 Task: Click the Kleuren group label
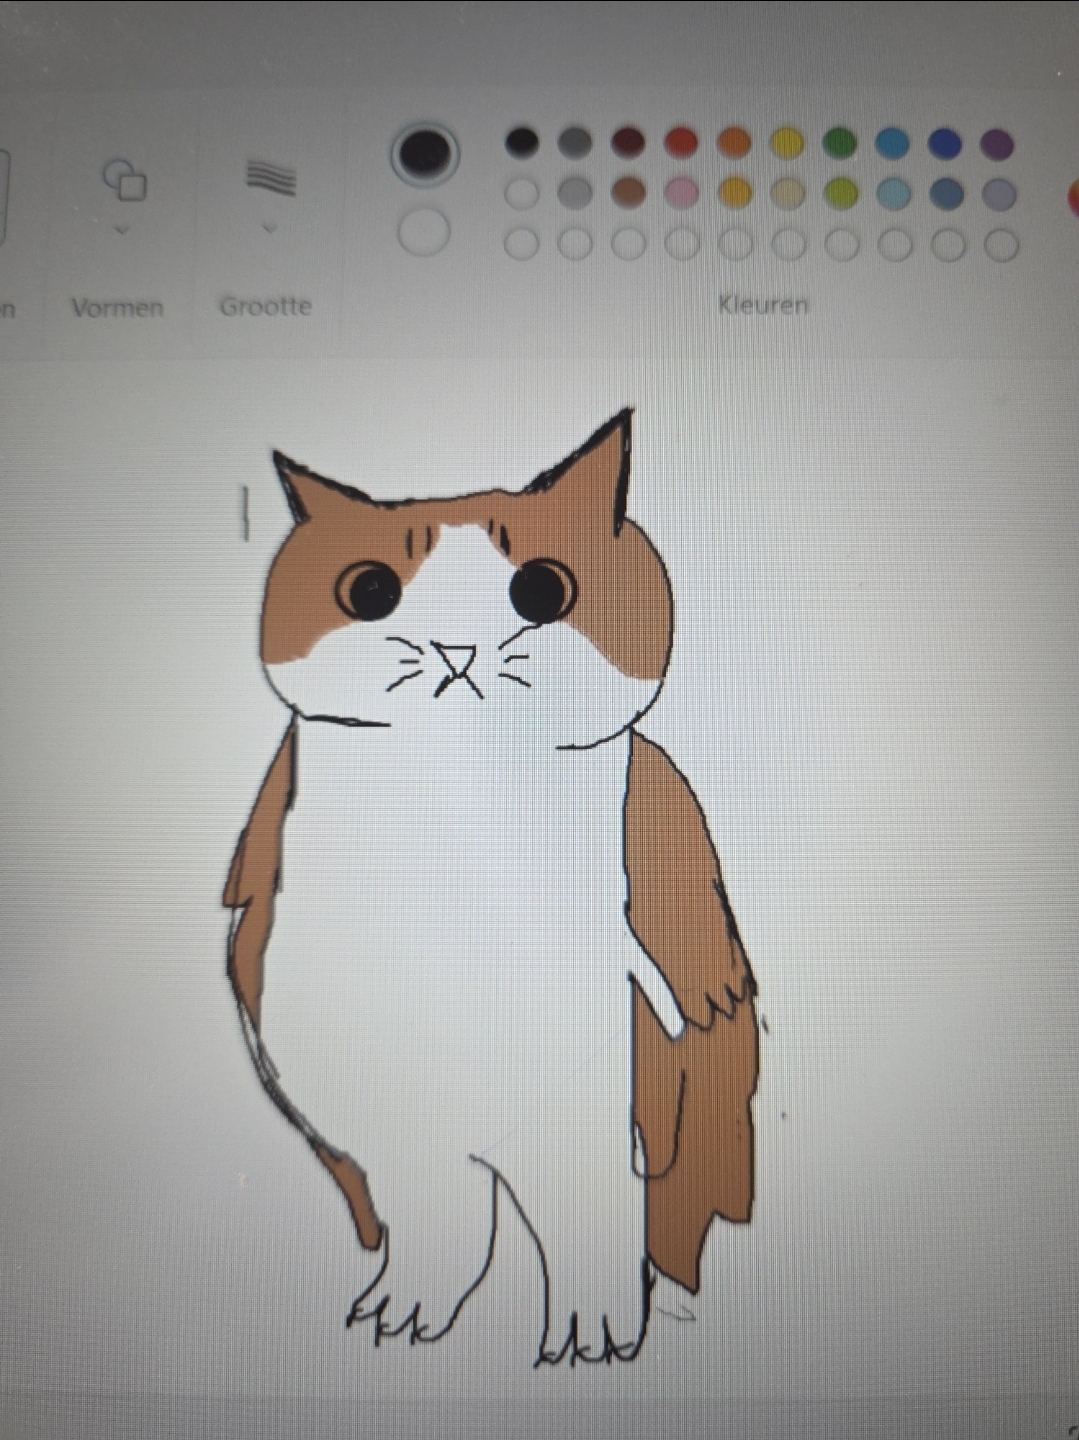[763, 304]
